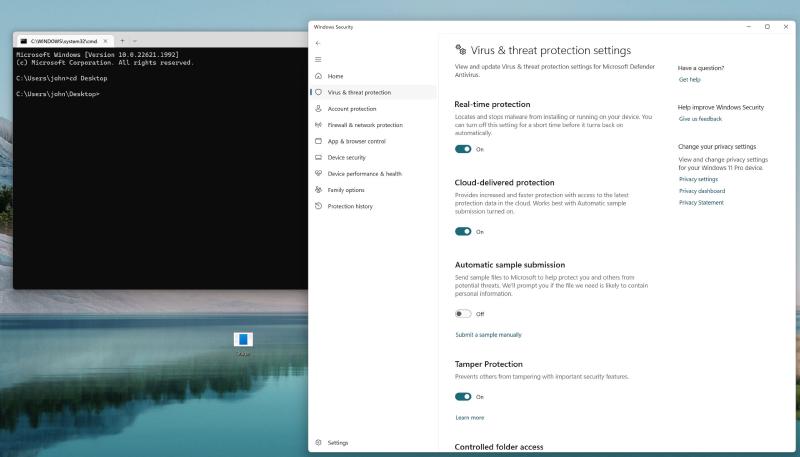Click the Family options icon

(318, 190)
